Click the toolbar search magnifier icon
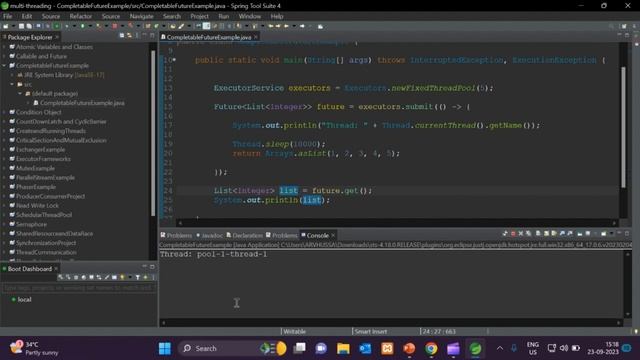Screen dimensions: 640x360 [611, 26]
